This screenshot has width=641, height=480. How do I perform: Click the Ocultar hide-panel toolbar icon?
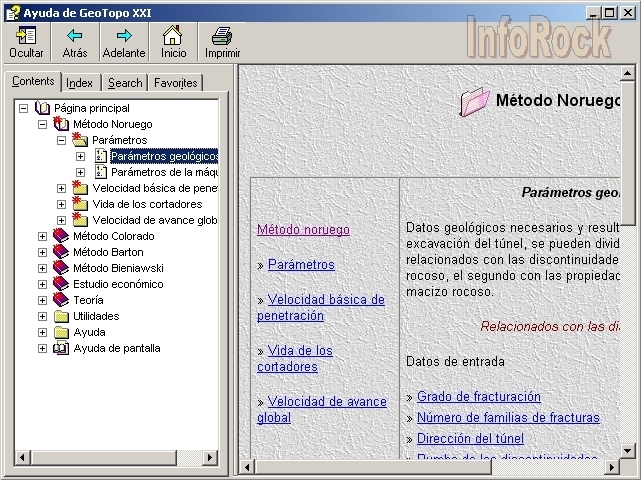26,36
